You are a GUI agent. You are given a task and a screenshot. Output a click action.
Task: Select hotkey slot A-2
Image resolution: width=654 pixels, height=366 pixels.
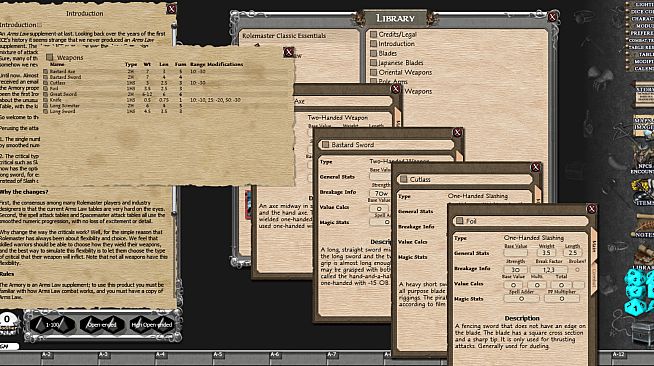click(x=46, y=354)
